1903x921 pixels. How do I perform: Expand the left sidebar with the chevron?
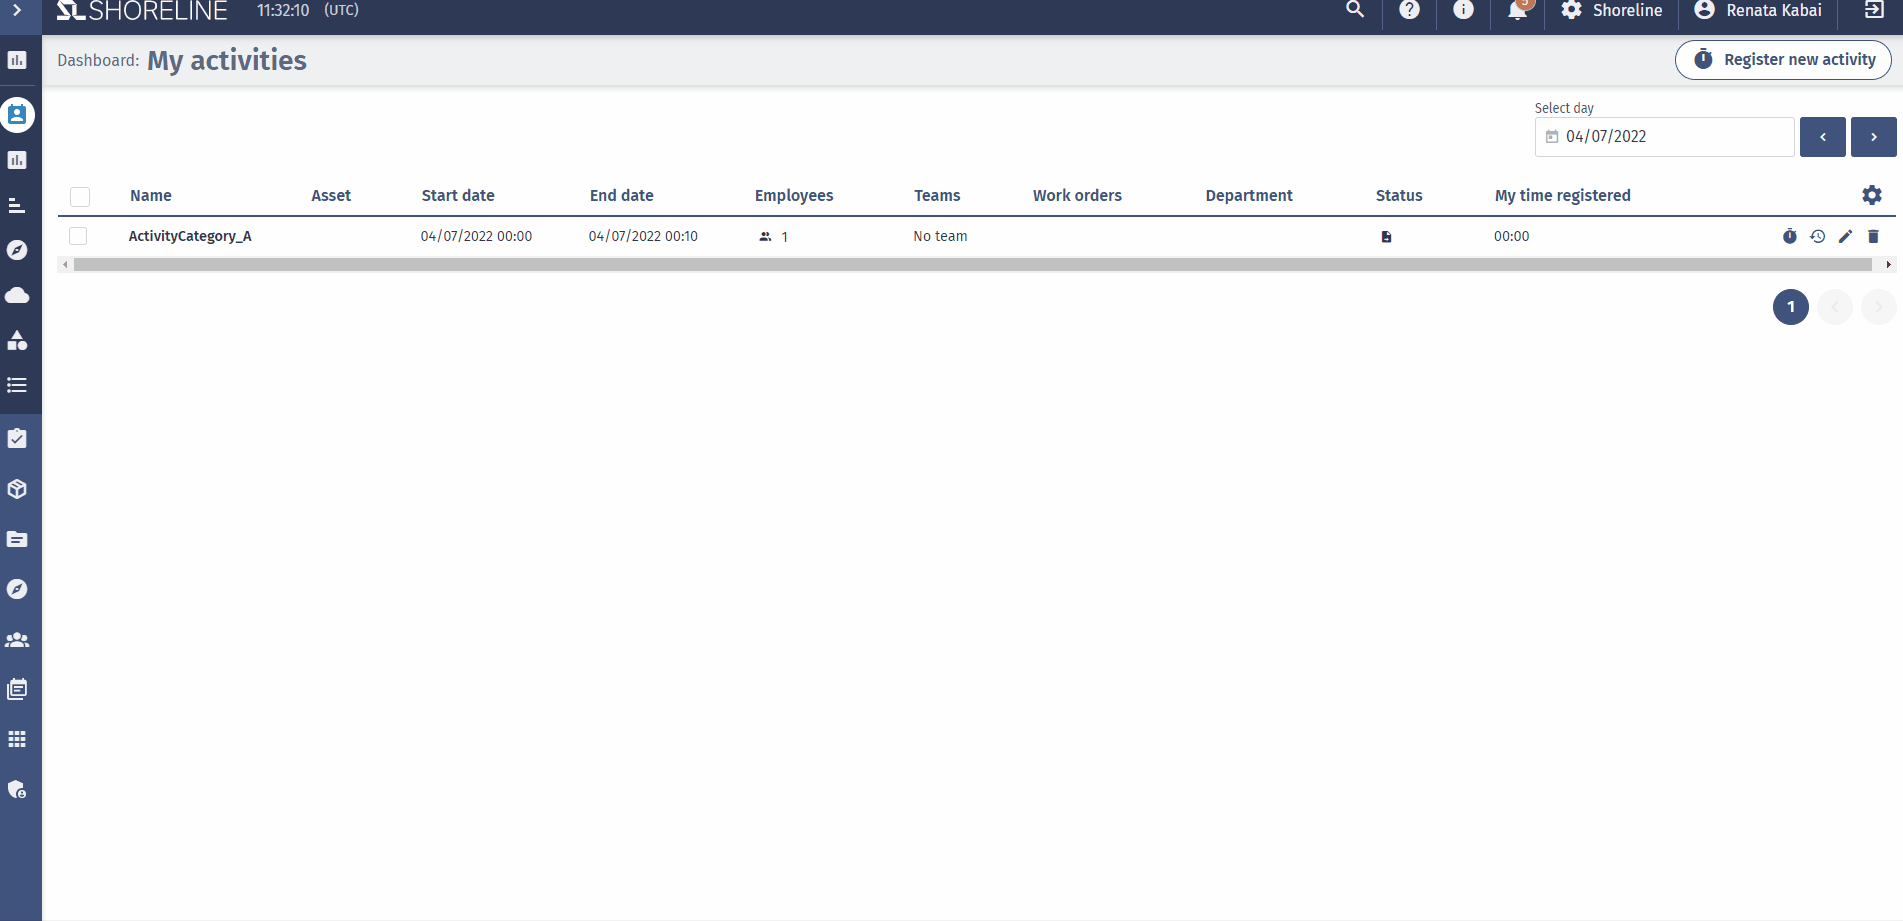17,10
